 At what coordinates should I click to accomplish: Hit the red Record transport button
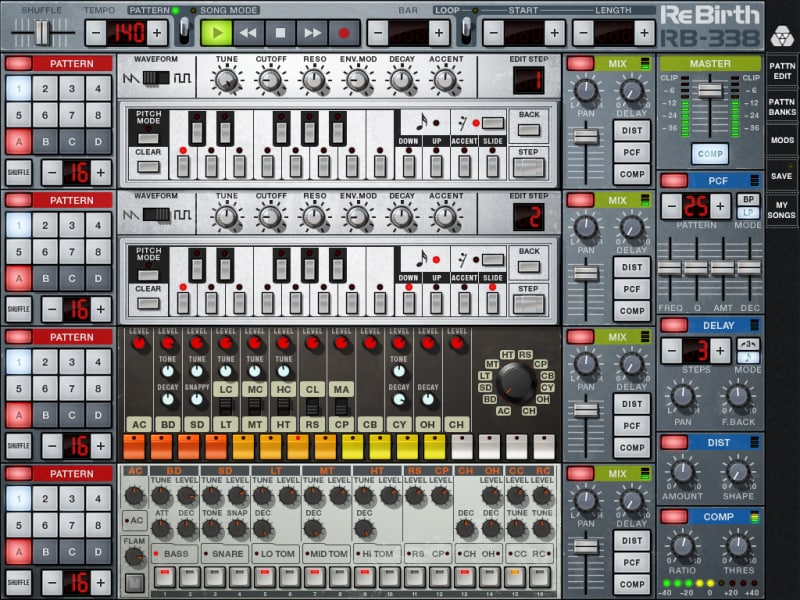(344, 32)
